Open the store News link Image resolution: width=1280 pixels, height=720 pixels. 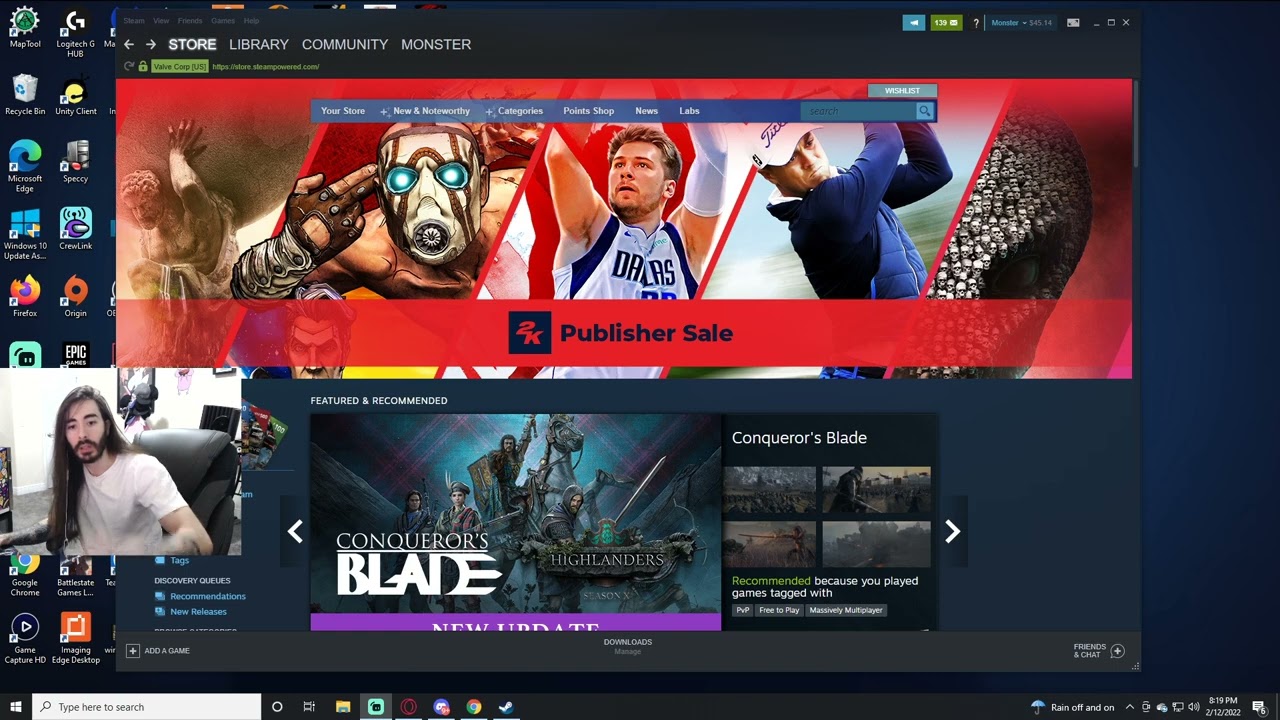pyautogui.click(x=646, y=111)
